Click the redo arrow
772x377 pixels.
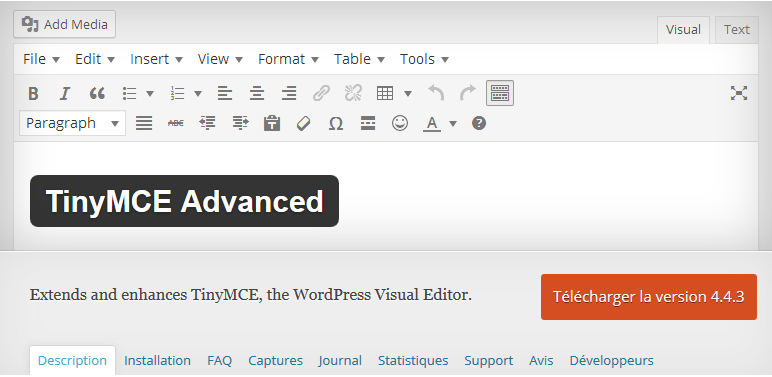click(x=468, y=93)
